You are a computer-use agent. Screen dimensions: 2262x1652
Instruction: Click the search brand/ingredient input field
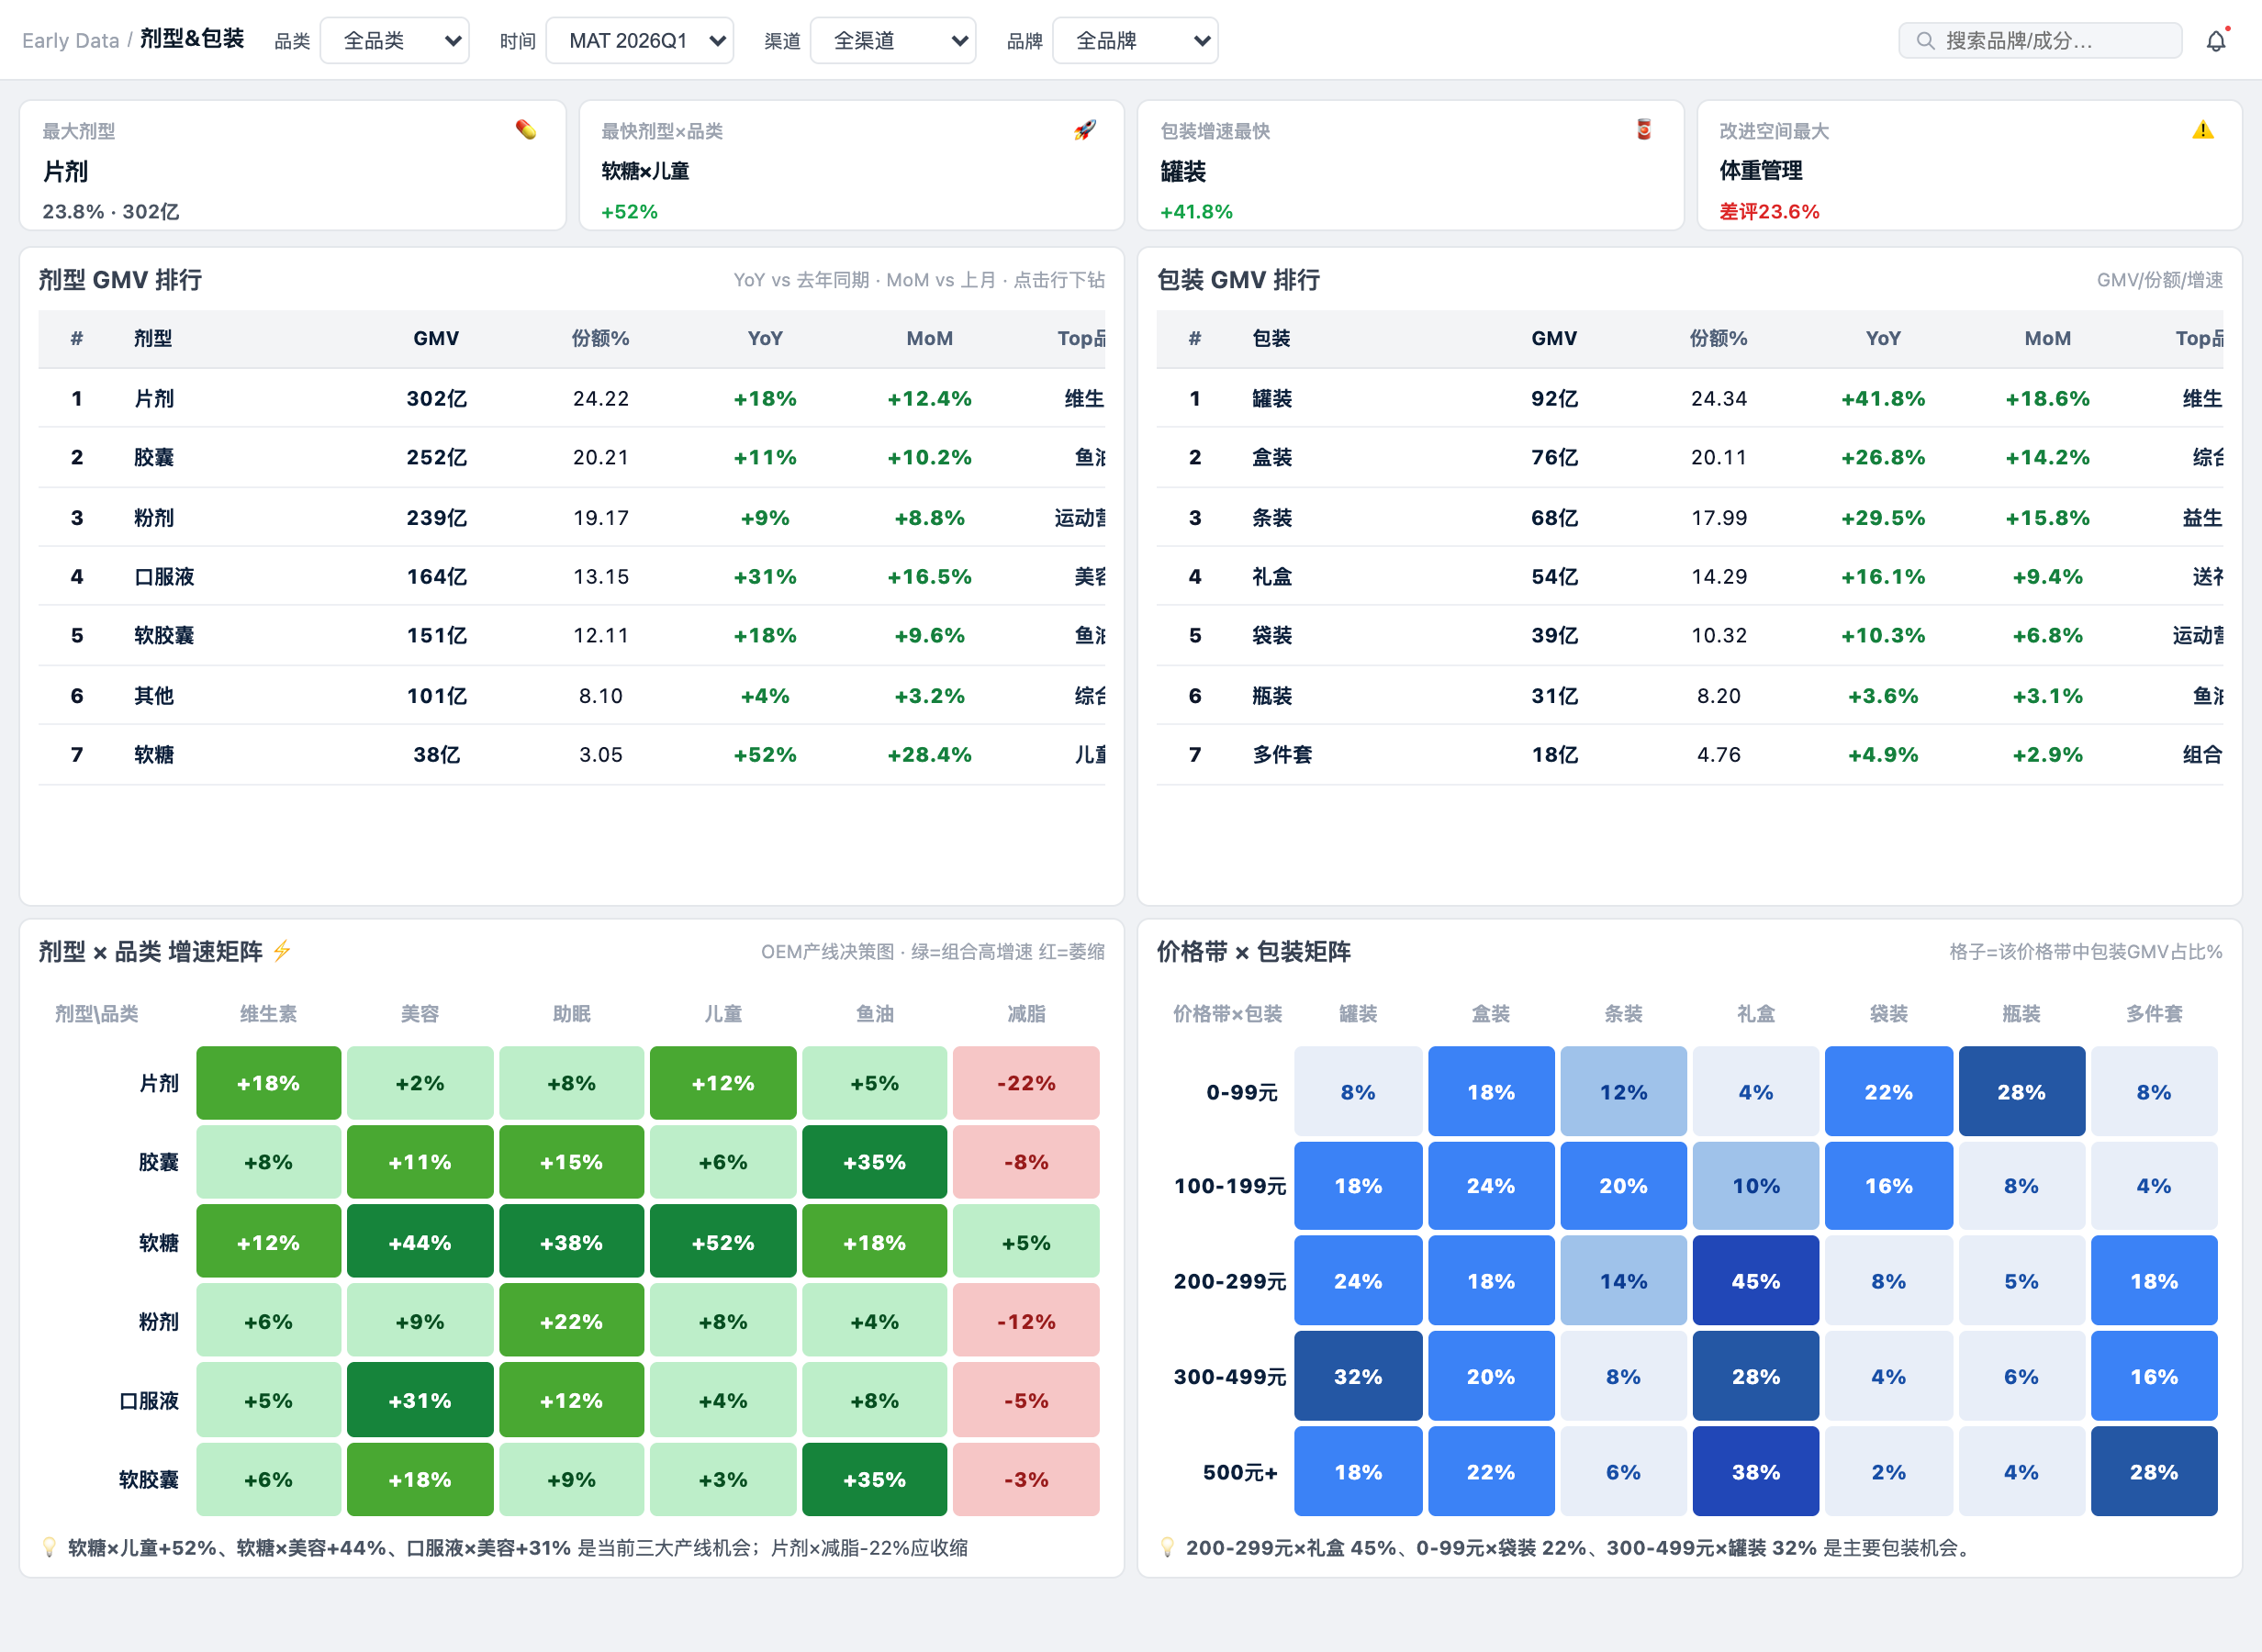coord(2040,41)
